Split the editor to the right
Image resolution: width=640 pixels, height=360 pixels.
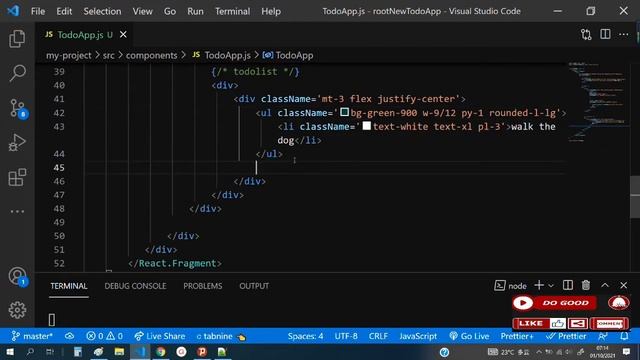pos(605,35)
